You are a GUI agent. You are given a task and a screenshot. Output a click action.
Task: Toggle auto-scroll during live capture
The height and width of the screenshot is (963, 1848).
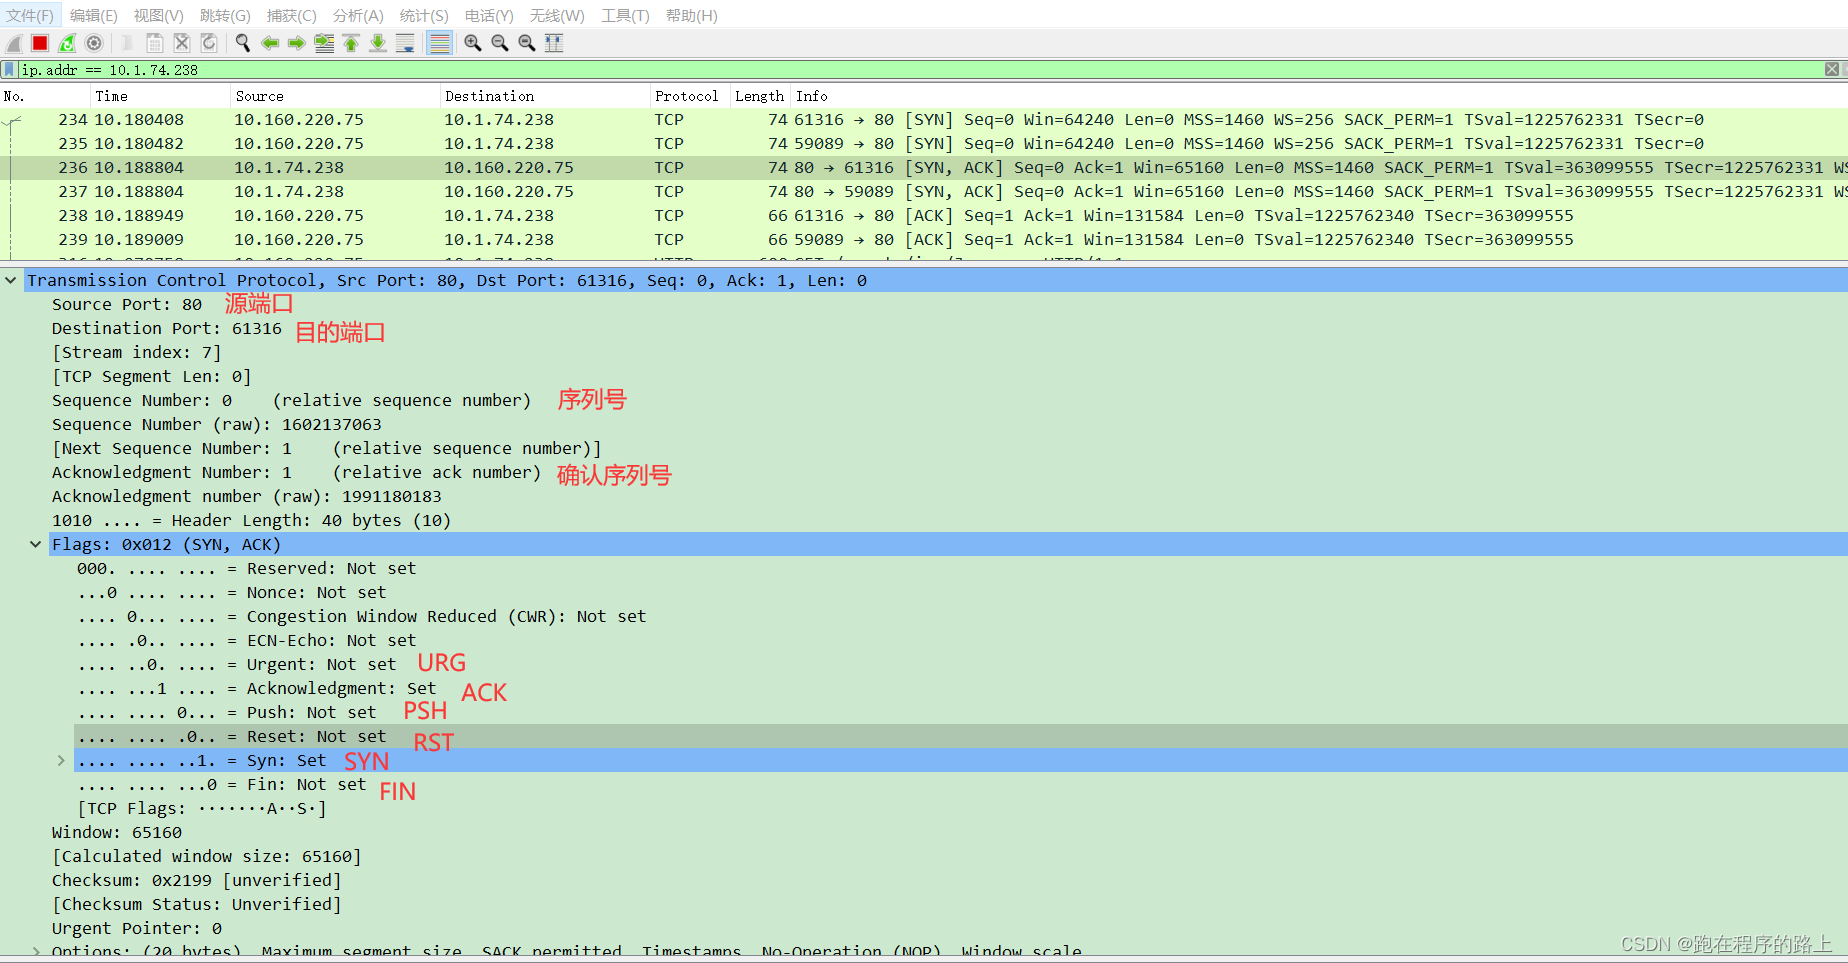pyautogui.click(x=405, y=43)
